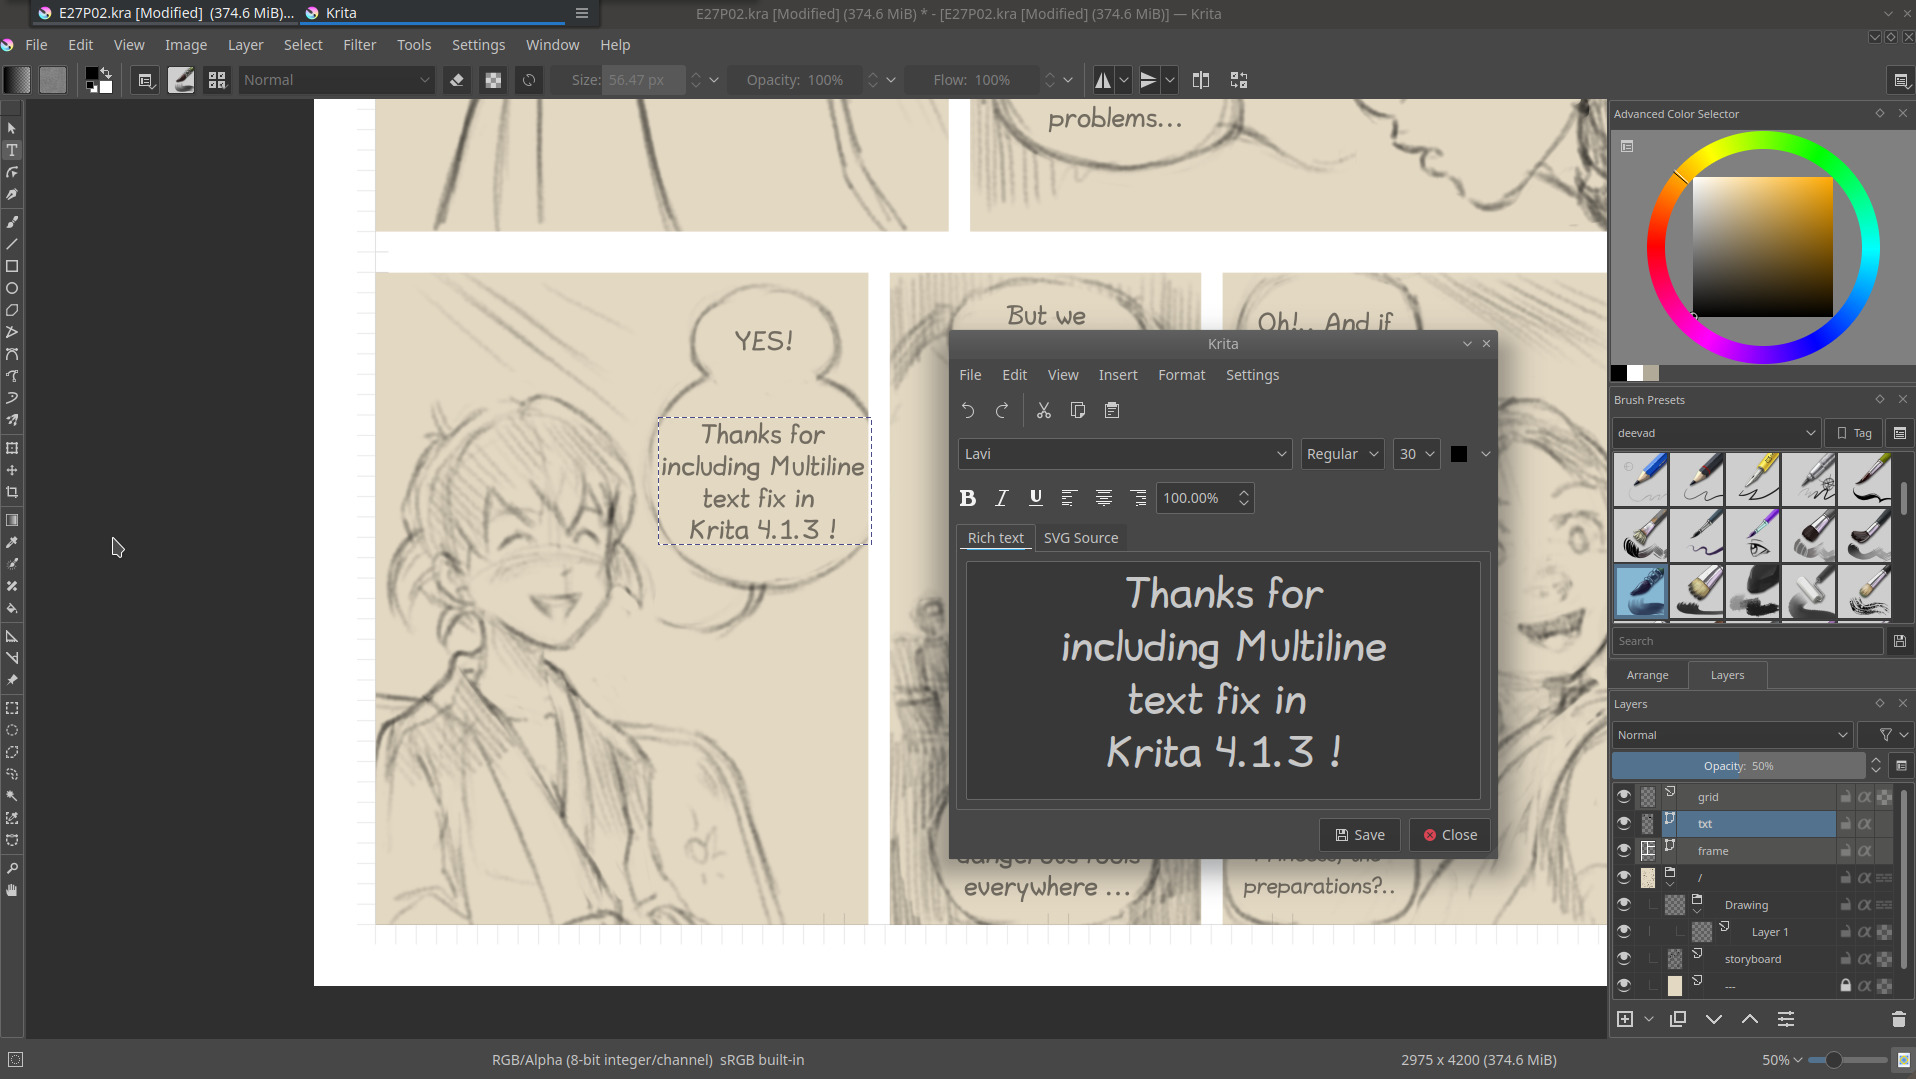Image resolution: width=1916 pixels, height=1079 pixels.
Task: Open the Lavi font family dropdown
Action: point(1124,454)
